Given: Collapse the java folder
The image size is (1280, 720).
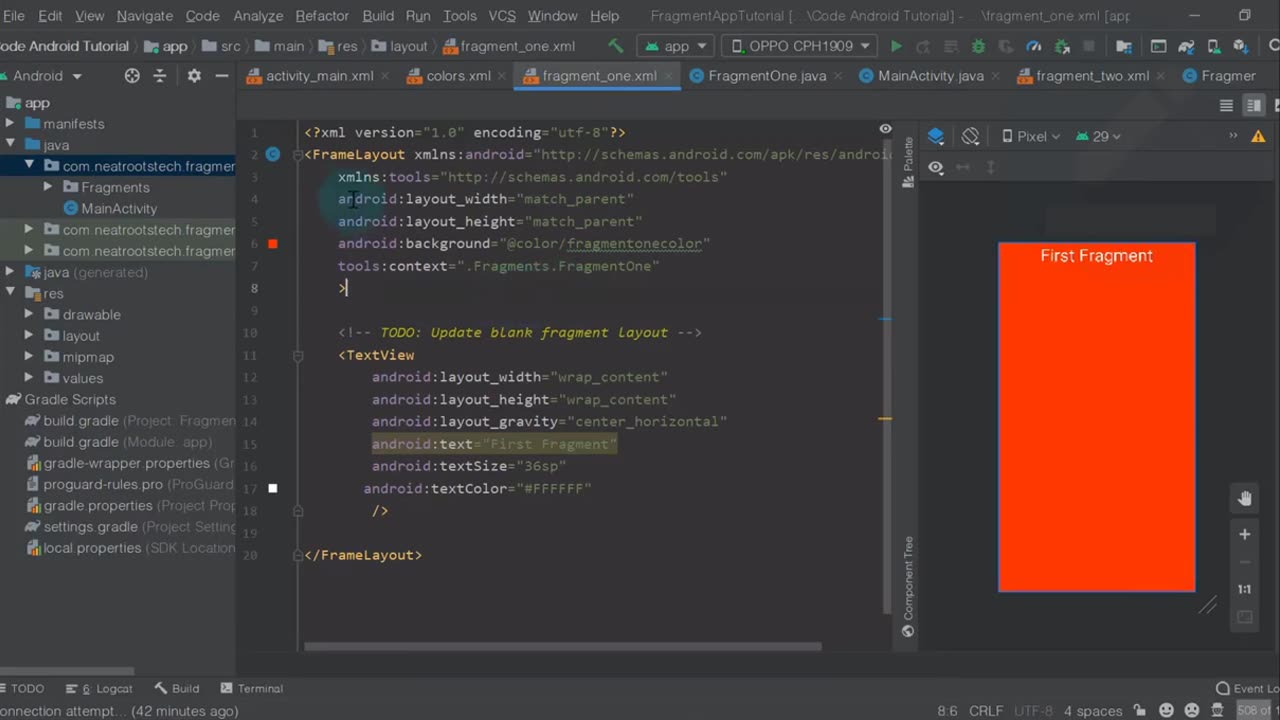Looking at the screenshot, I should [x=10, y=145].
